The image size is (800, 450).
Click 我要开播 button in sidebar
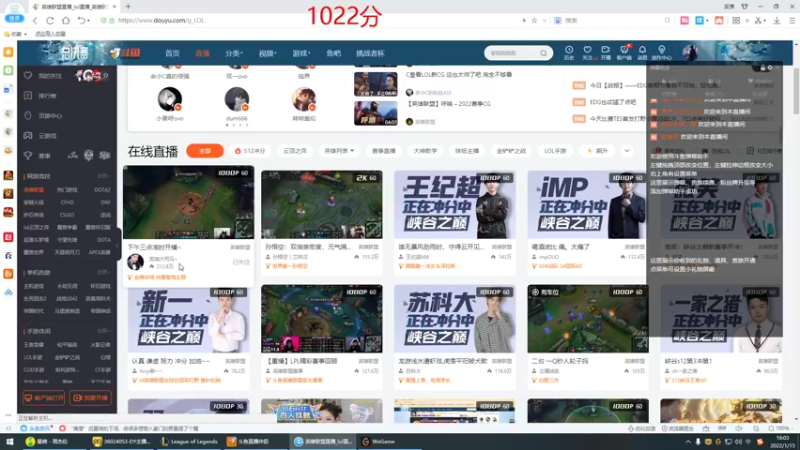pyautogui.click(x=90, y=397)
